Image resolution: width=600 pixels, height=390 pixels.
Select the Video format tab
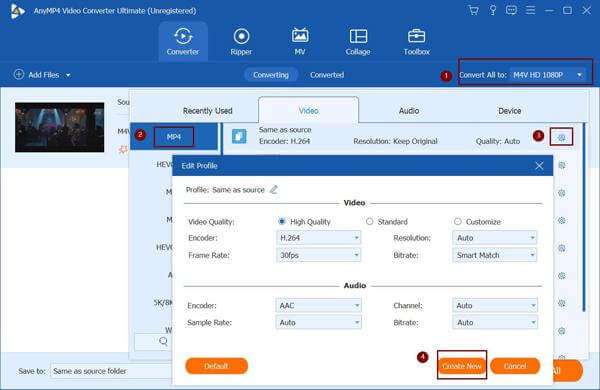point(308,111)
